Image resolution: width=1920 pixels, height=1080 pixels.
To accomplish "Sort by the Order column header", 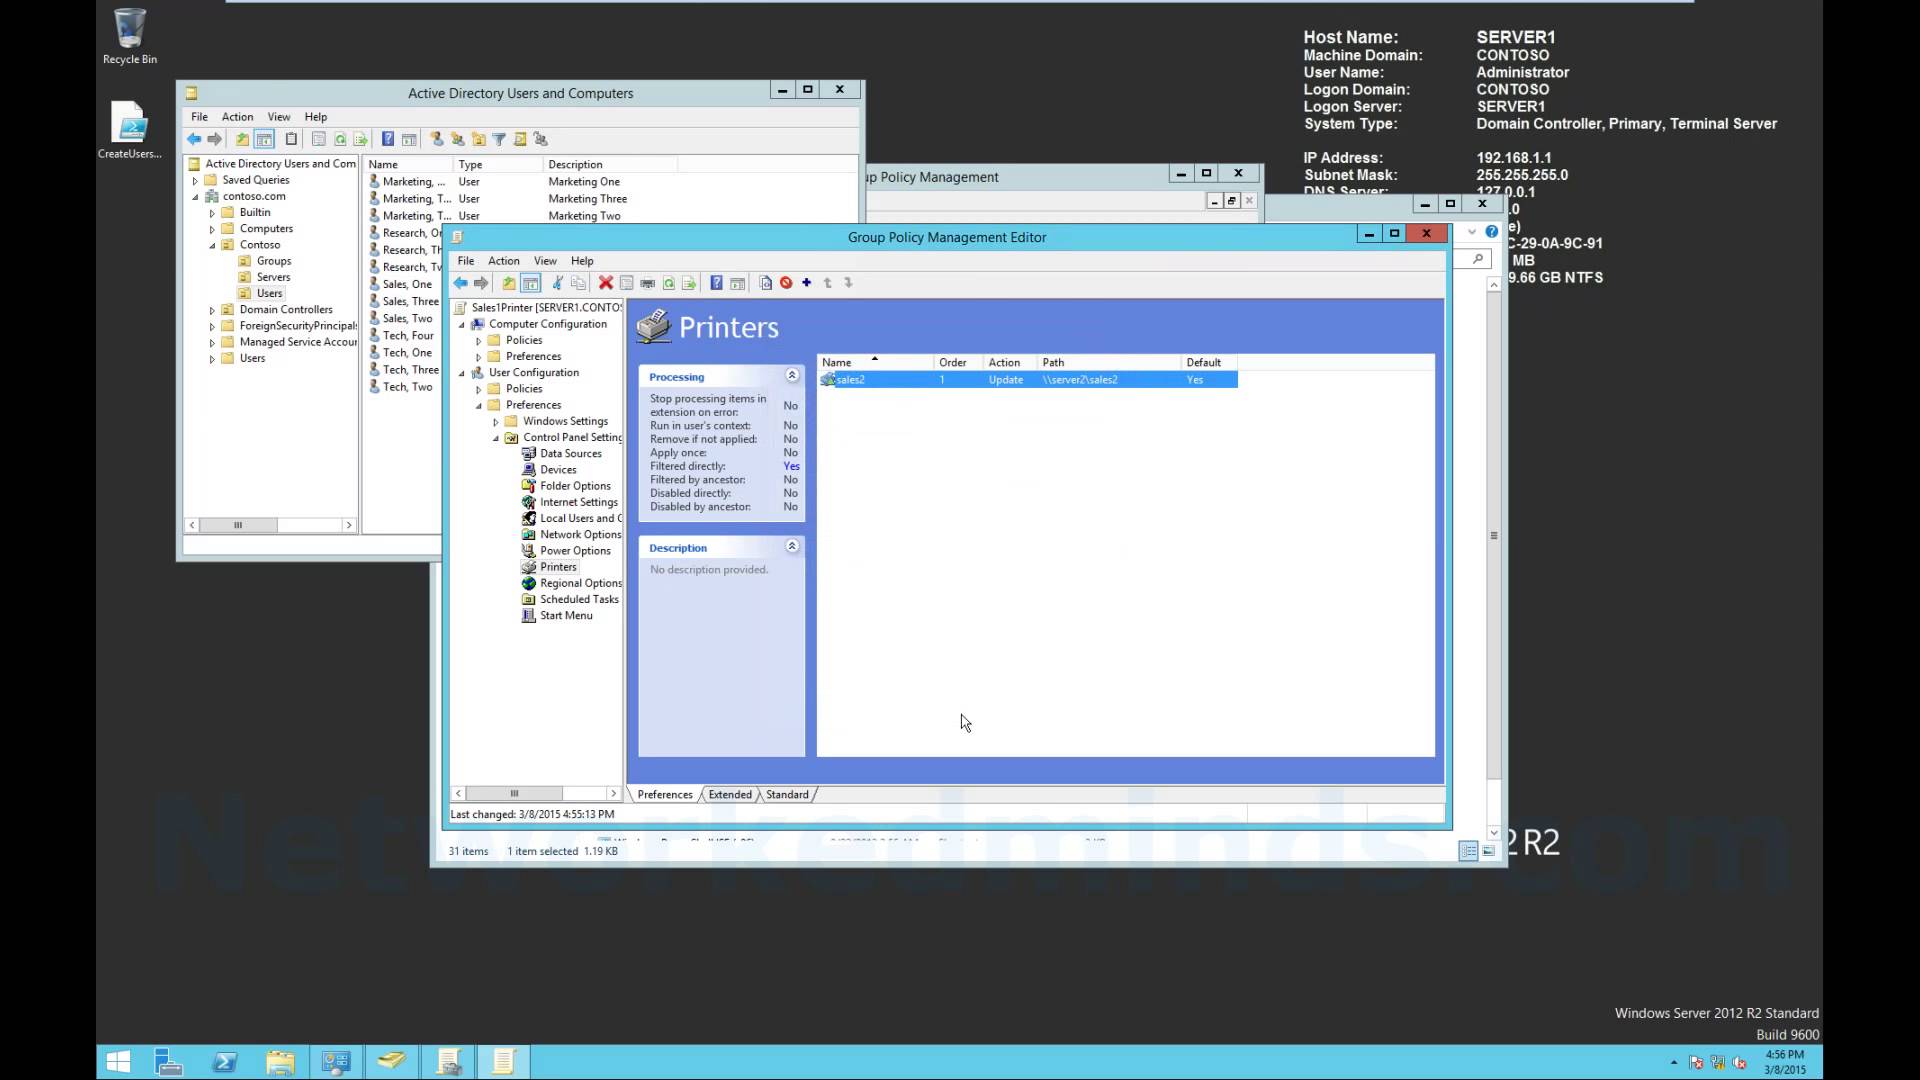I will point(959,363).
